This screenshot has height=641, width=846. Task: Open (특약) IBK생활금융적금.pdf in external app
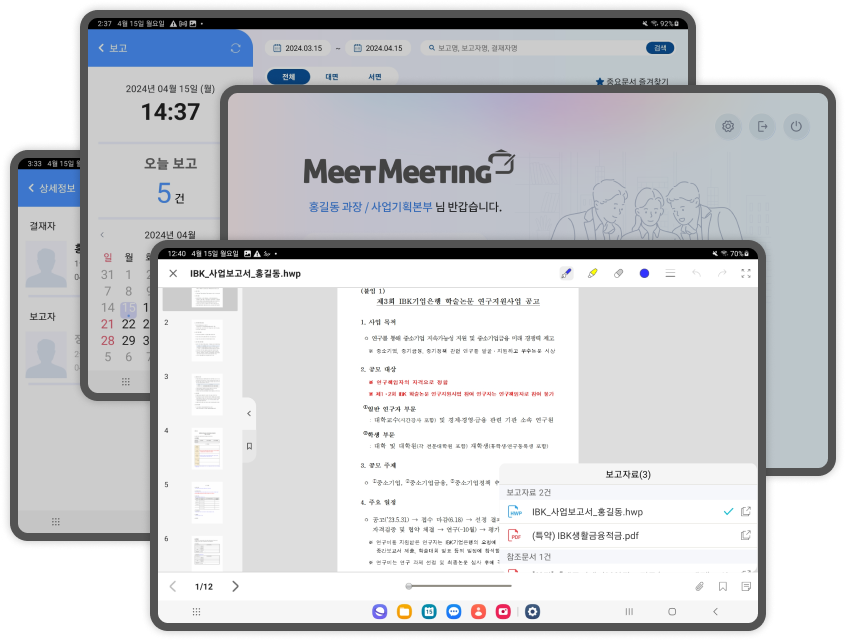pos(746,535)
